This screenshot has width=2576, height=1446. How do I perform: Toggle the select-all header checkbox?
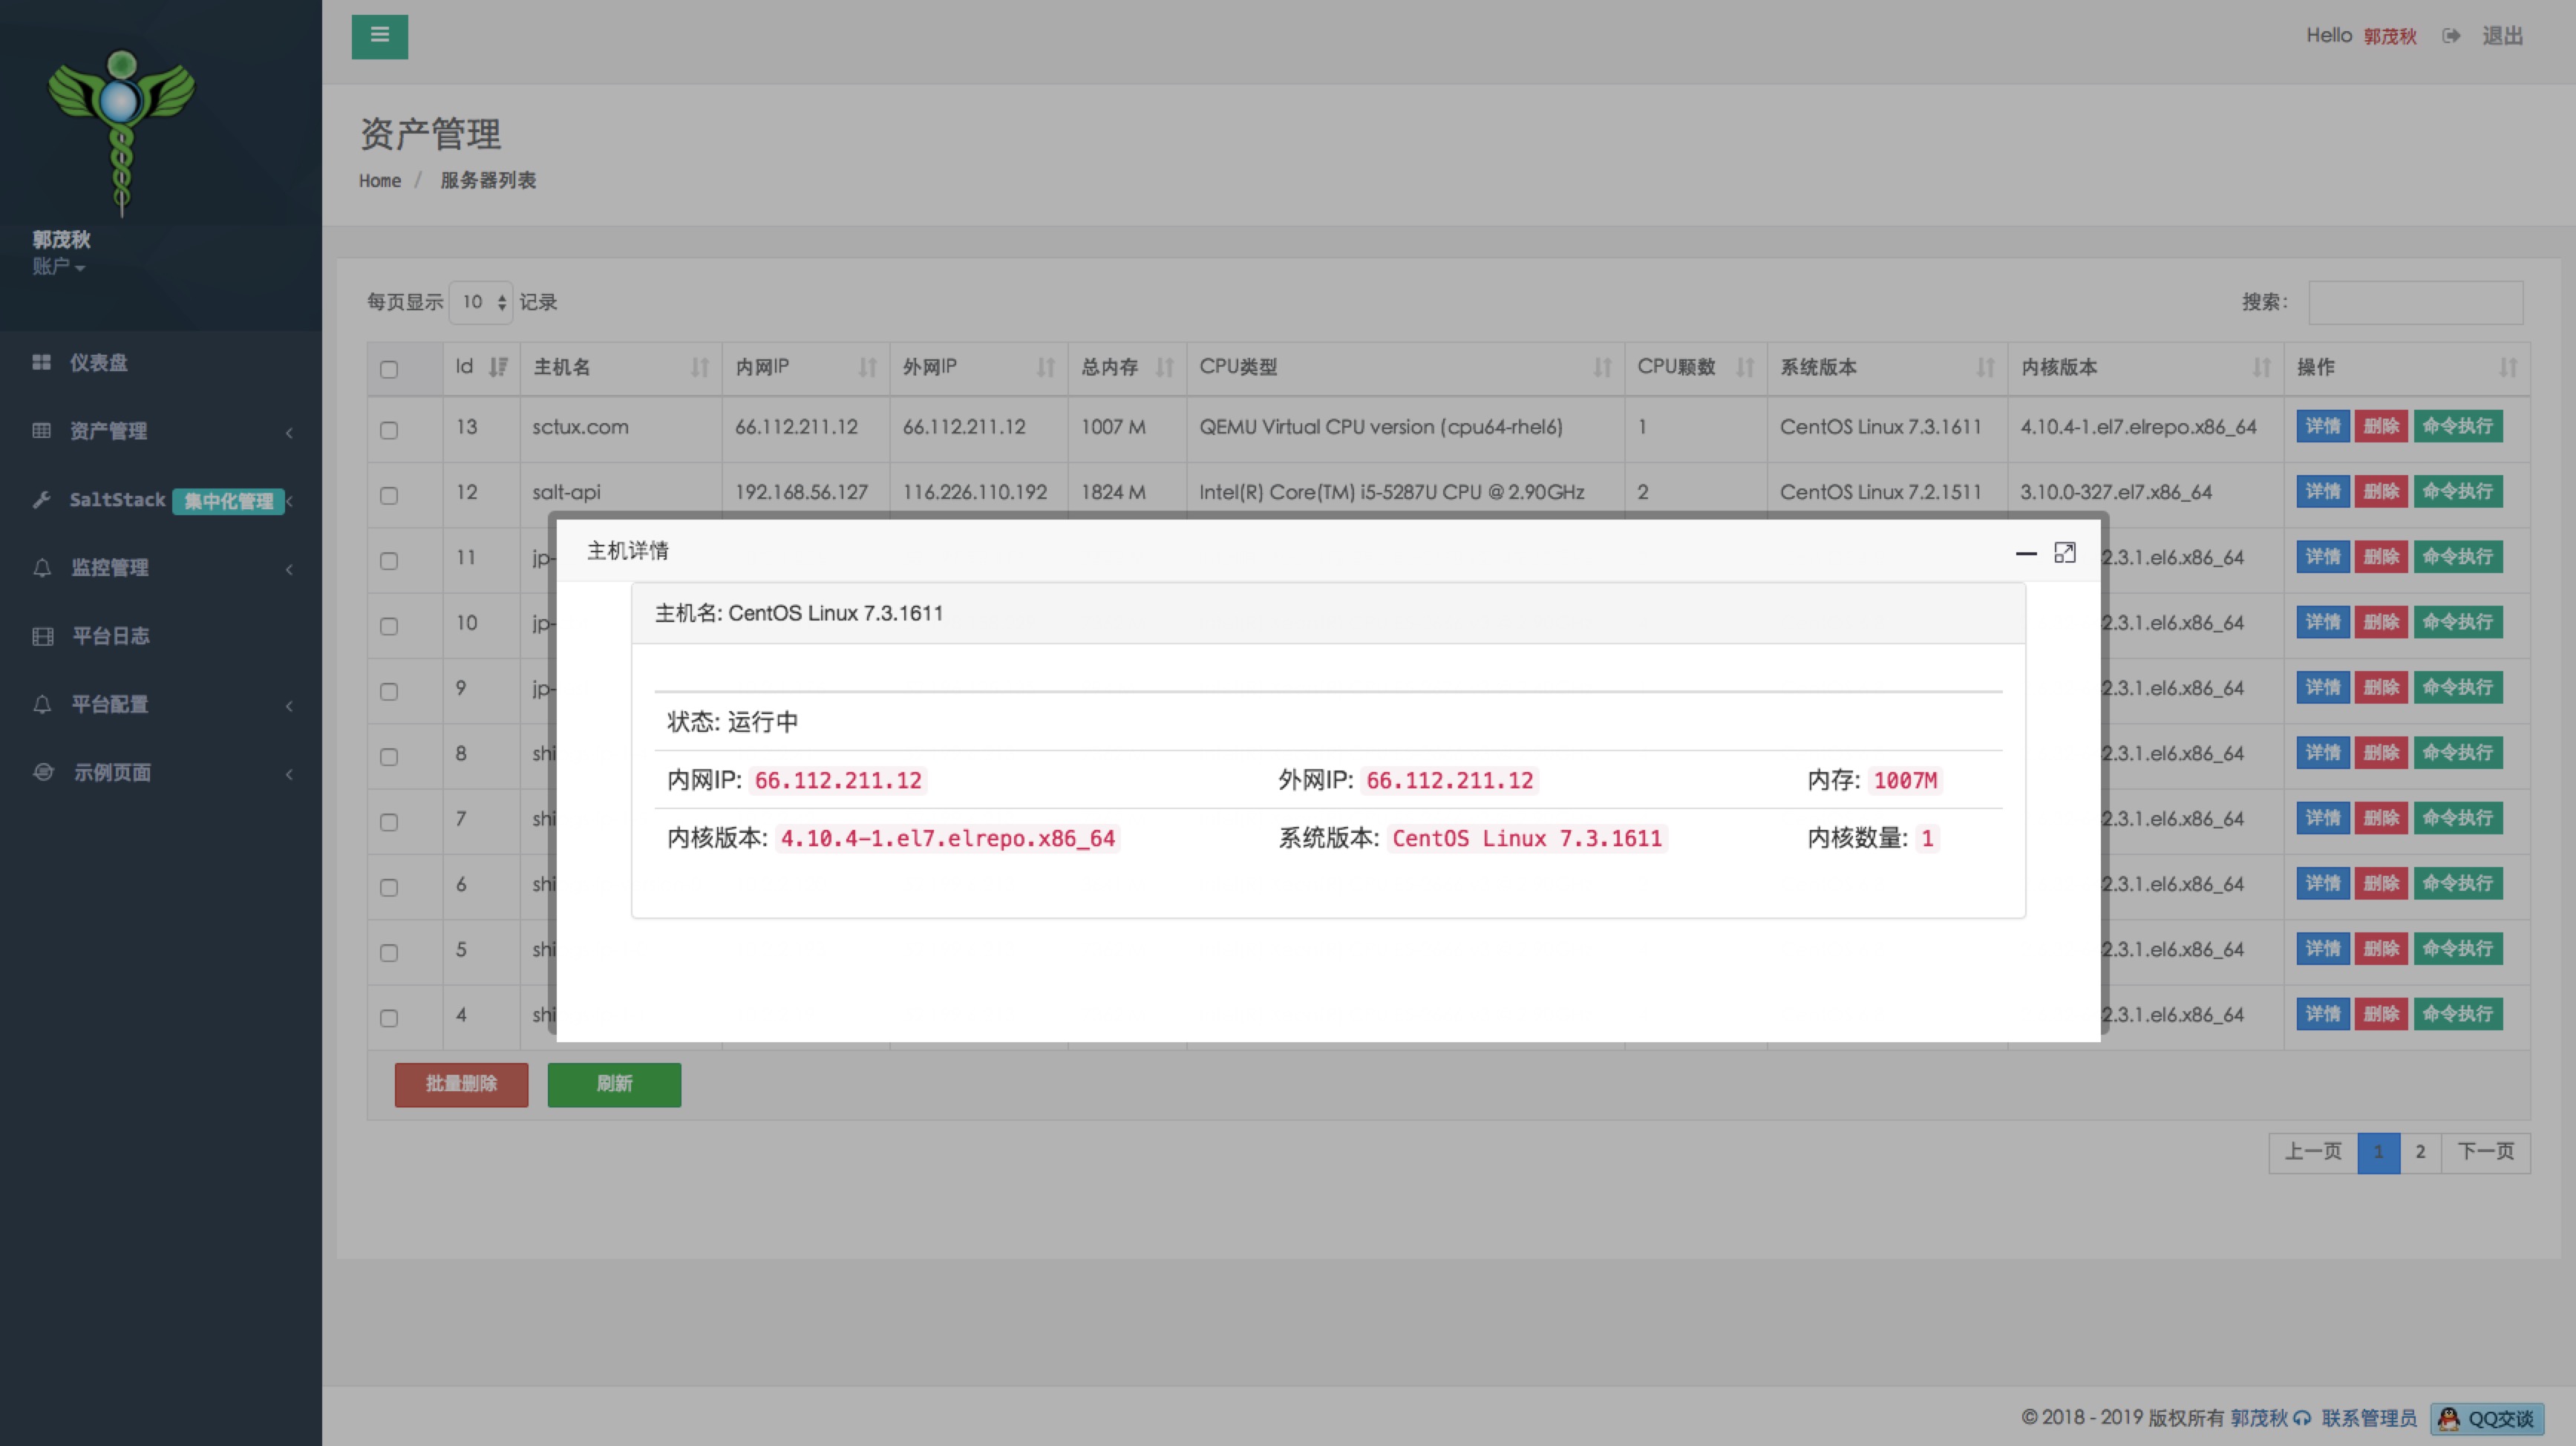pos(389,369)
